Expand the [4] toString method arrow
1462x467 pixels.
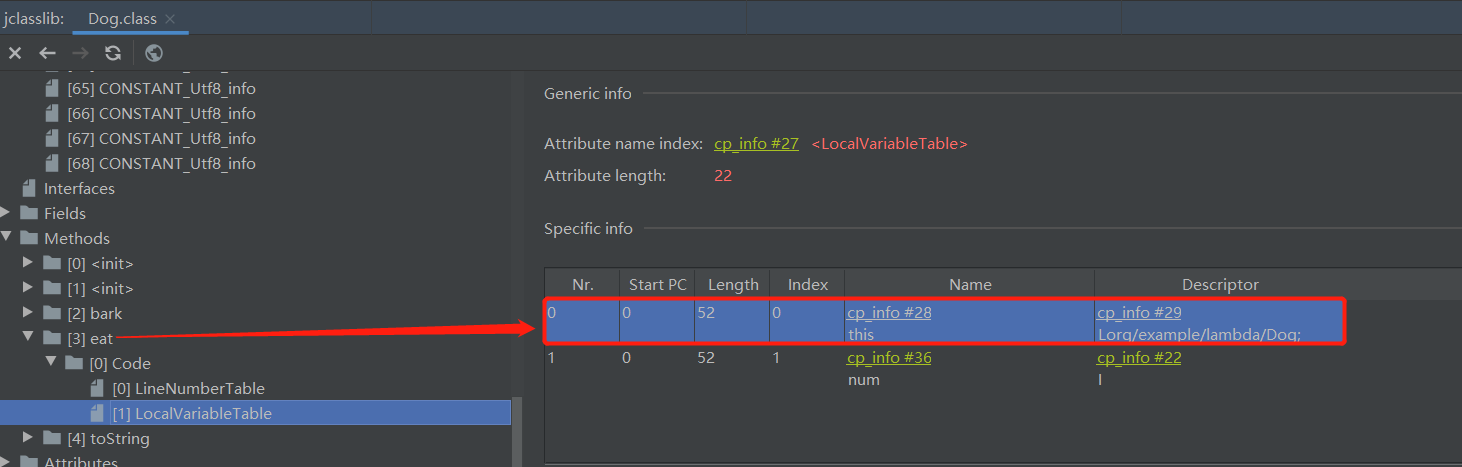30,438
